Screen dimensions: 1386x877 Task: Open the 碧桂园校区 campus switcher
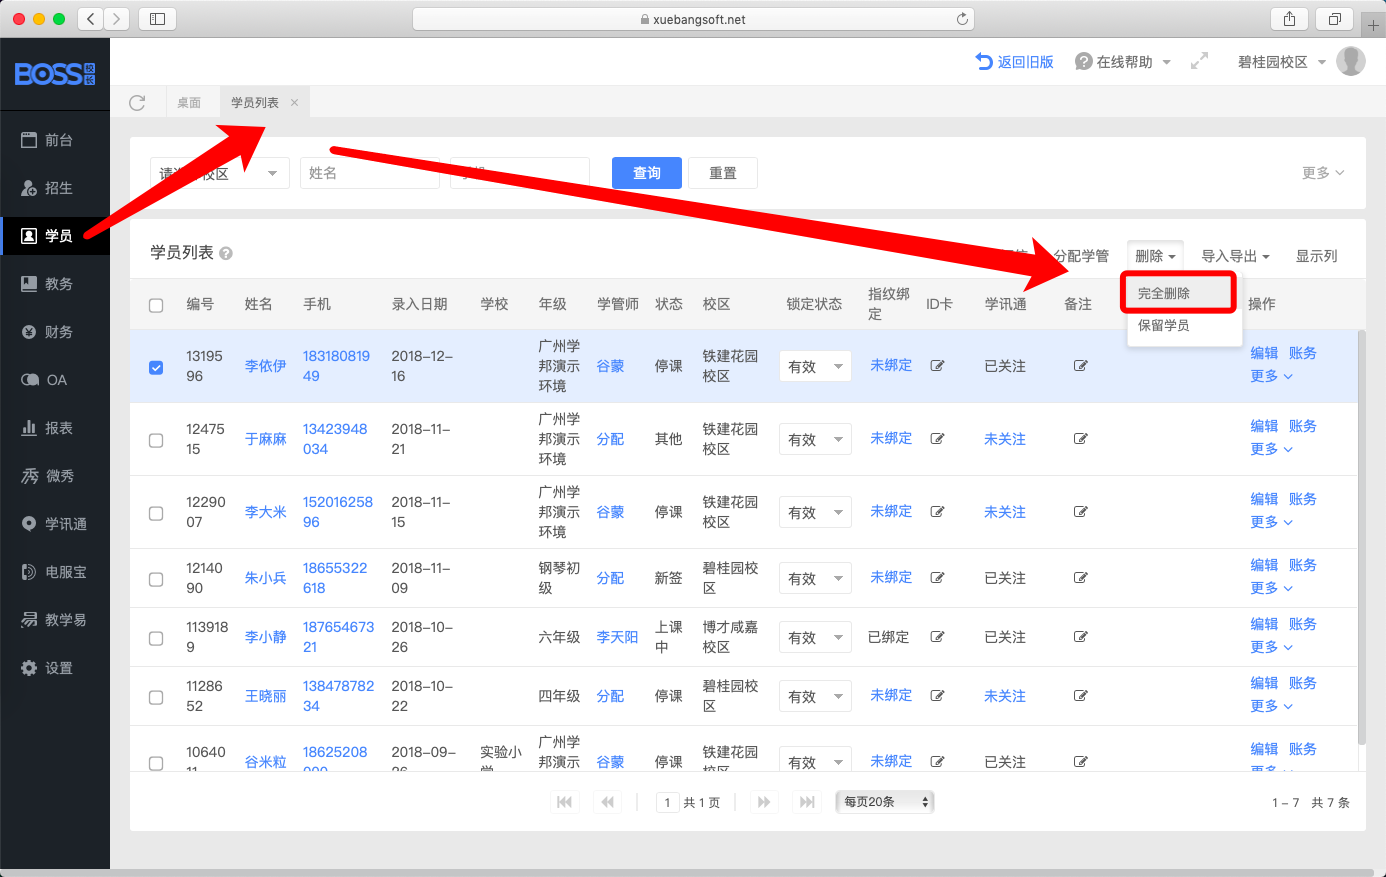pyautogui.click(x=1281, y=62)
